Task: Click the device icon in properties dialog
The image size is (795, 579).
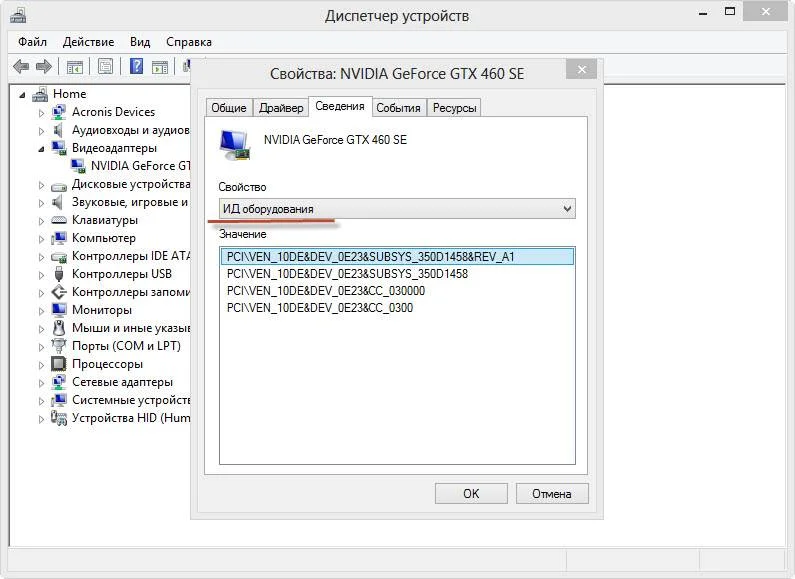Action: 235,145
